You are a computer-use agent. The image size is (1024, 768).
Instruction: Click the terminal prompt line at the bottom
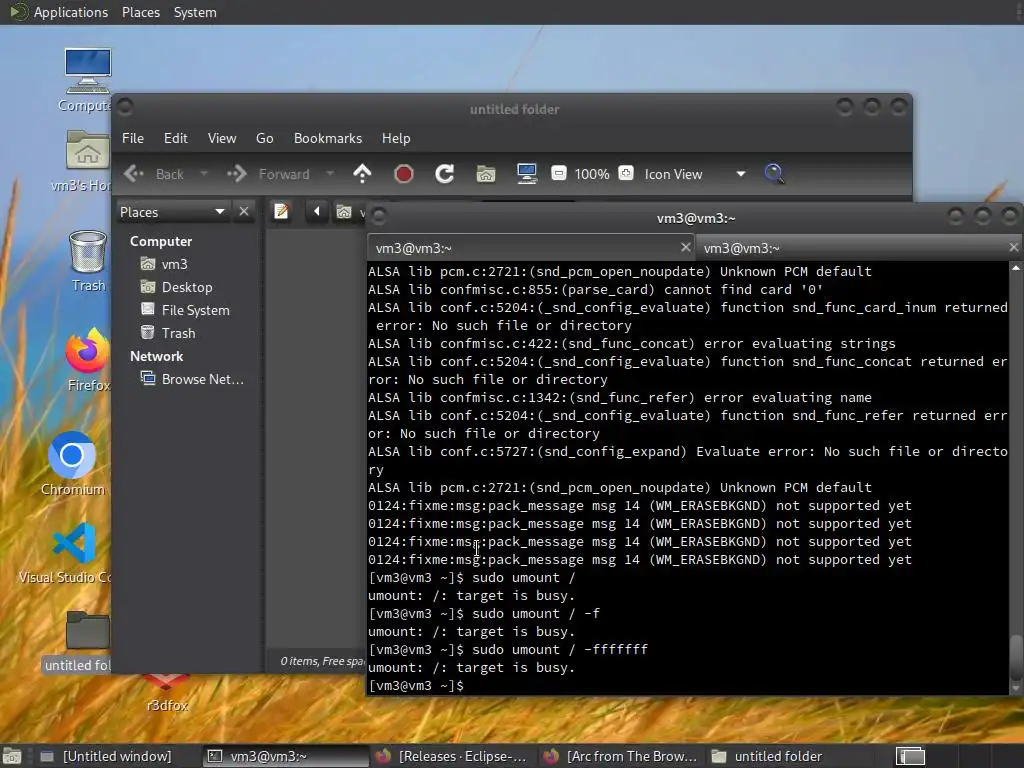pos(688,686)
